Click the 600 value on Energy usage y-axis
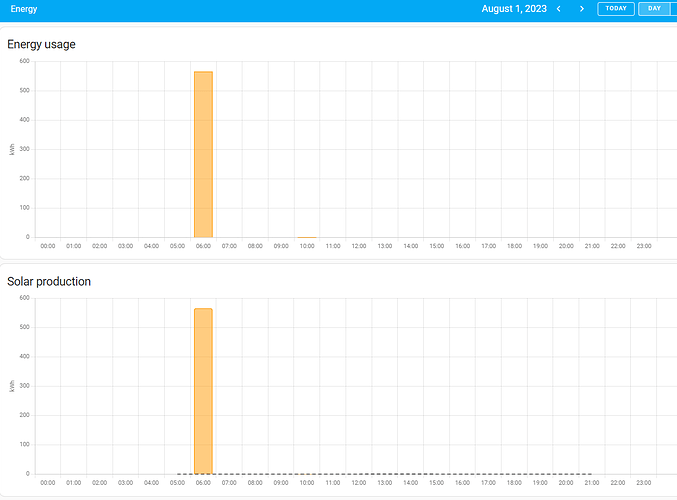This screenshot has width=677, height=500. tap(25, 61)
